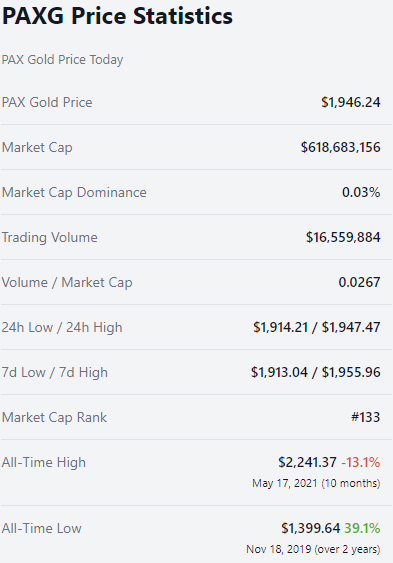Select the All-Time High price $2,241.37
This screenshot has width=393, height=563.
(x=308, y=462)
